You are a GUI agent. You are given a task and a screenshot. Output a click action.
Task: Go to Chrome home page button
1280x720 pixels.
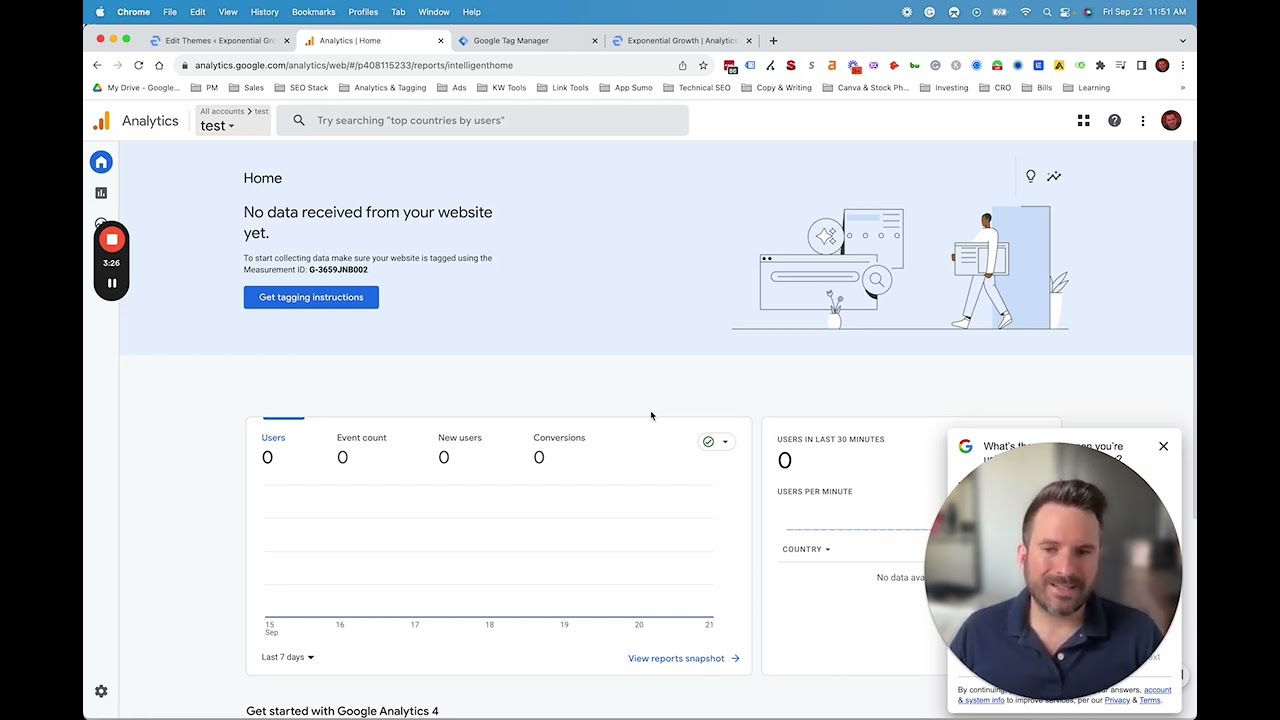click(x=159, y=65)
